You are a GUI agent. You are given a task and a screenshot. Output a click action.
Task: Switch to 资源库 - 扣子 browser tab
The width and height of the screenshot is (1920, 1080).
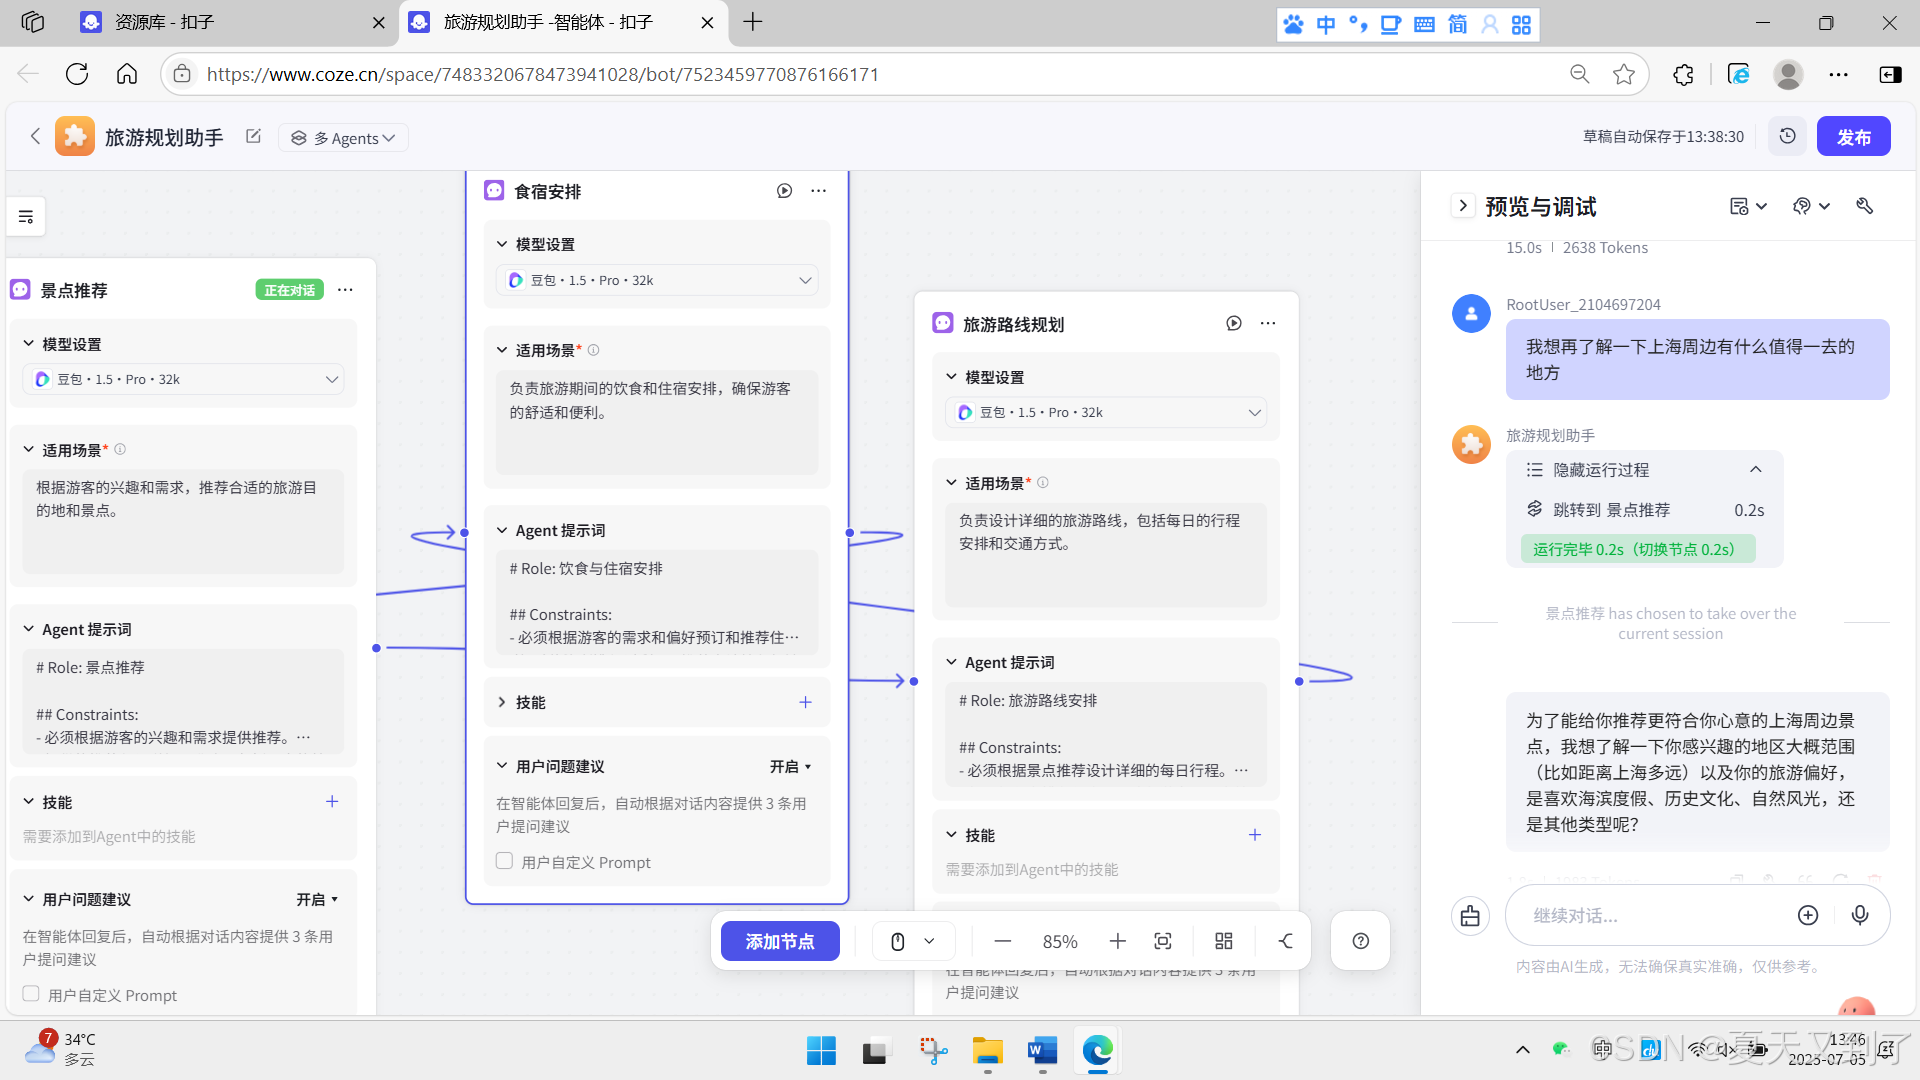click(x=165, y=22)
